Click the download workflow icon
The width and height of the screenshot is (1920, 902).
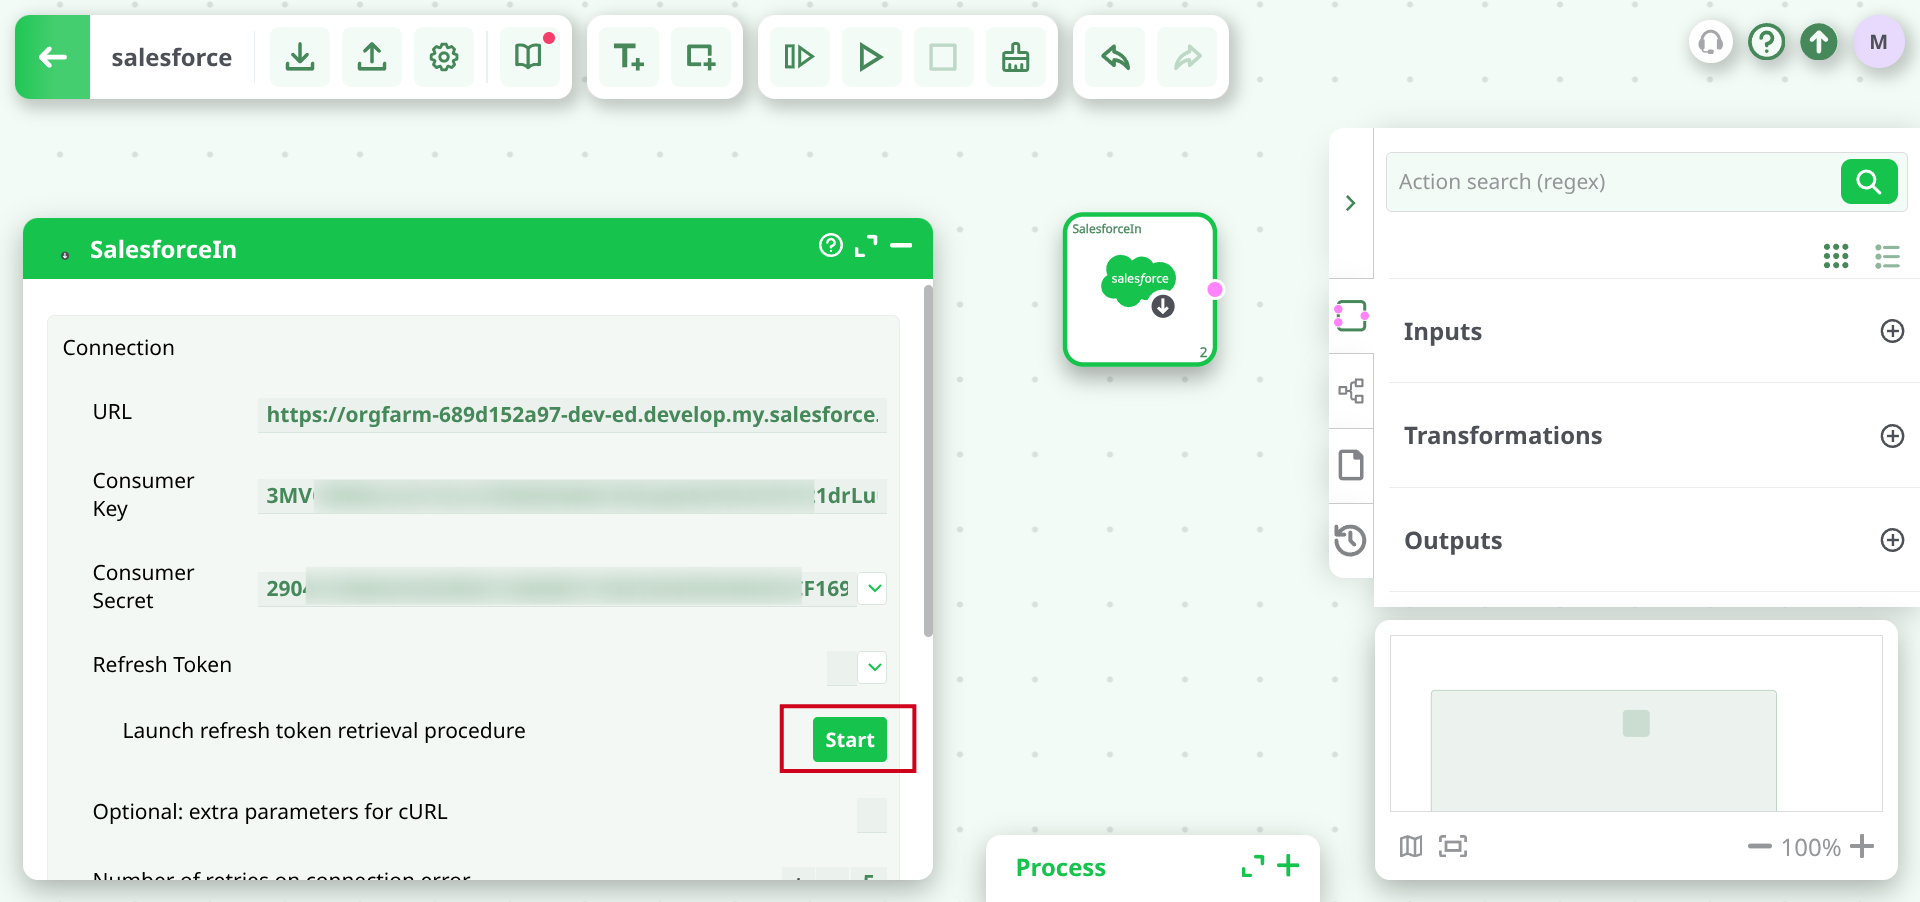coord(300,57)
